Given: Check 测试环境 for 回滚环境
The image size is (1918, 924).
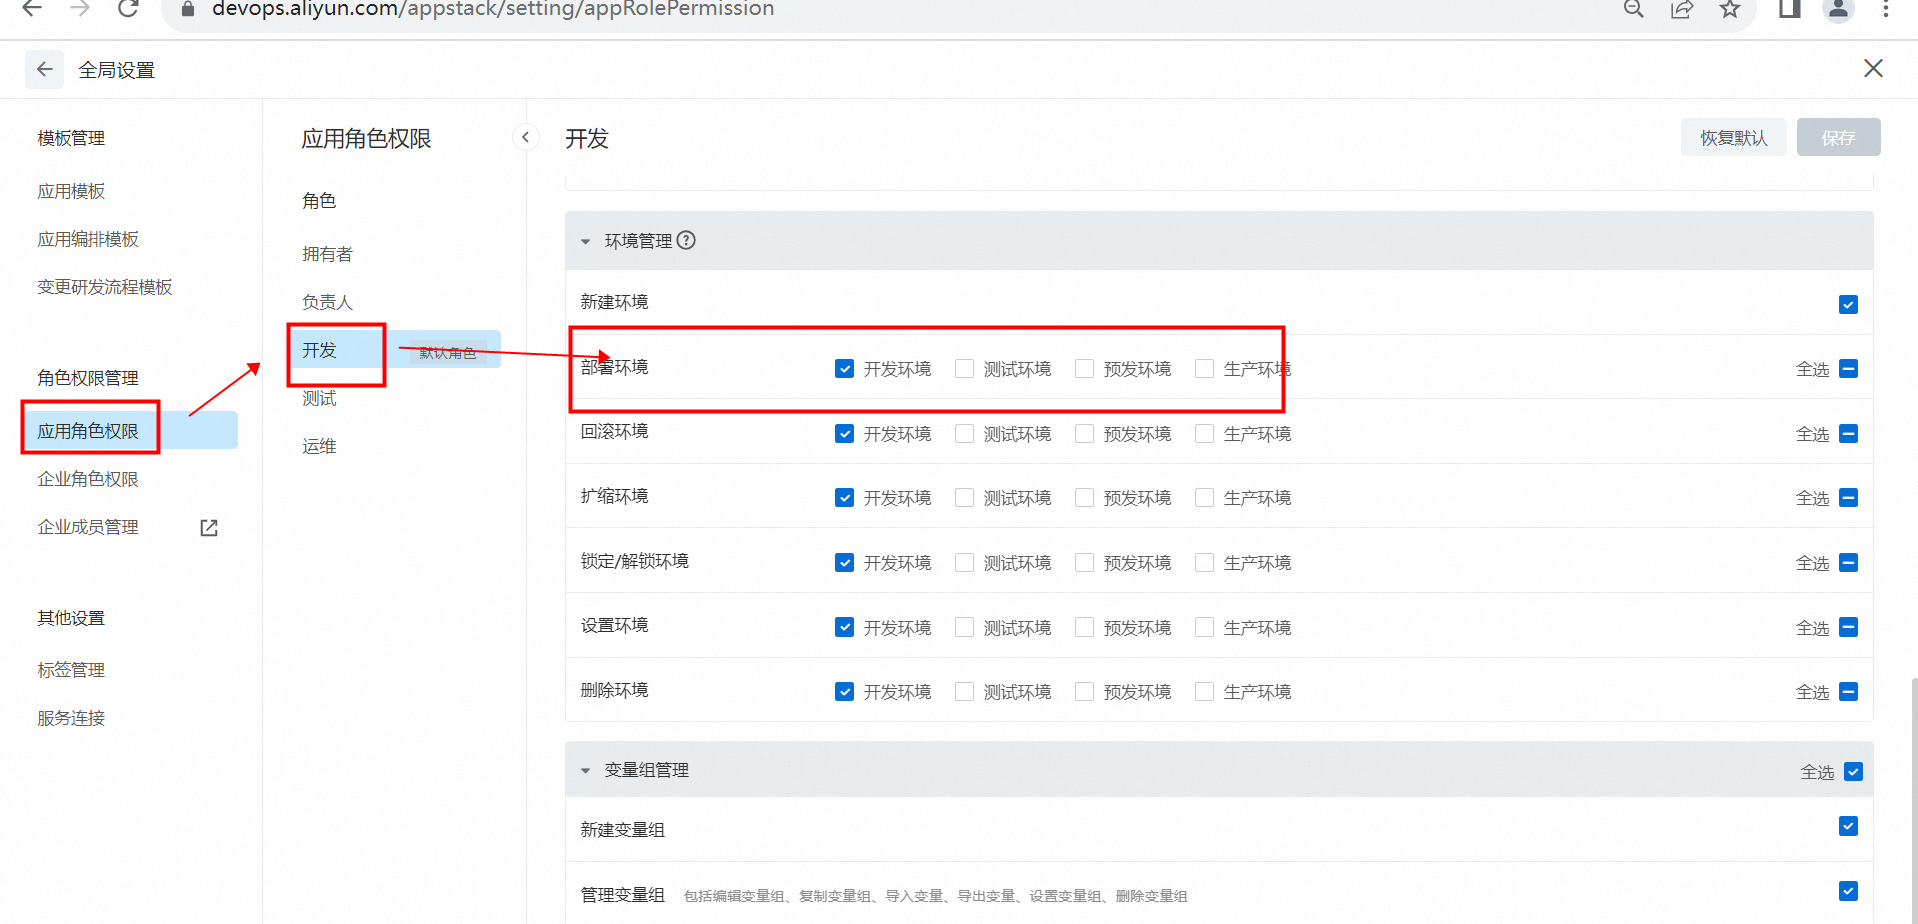Looking at the screenshot, I should tap(965, 434).
